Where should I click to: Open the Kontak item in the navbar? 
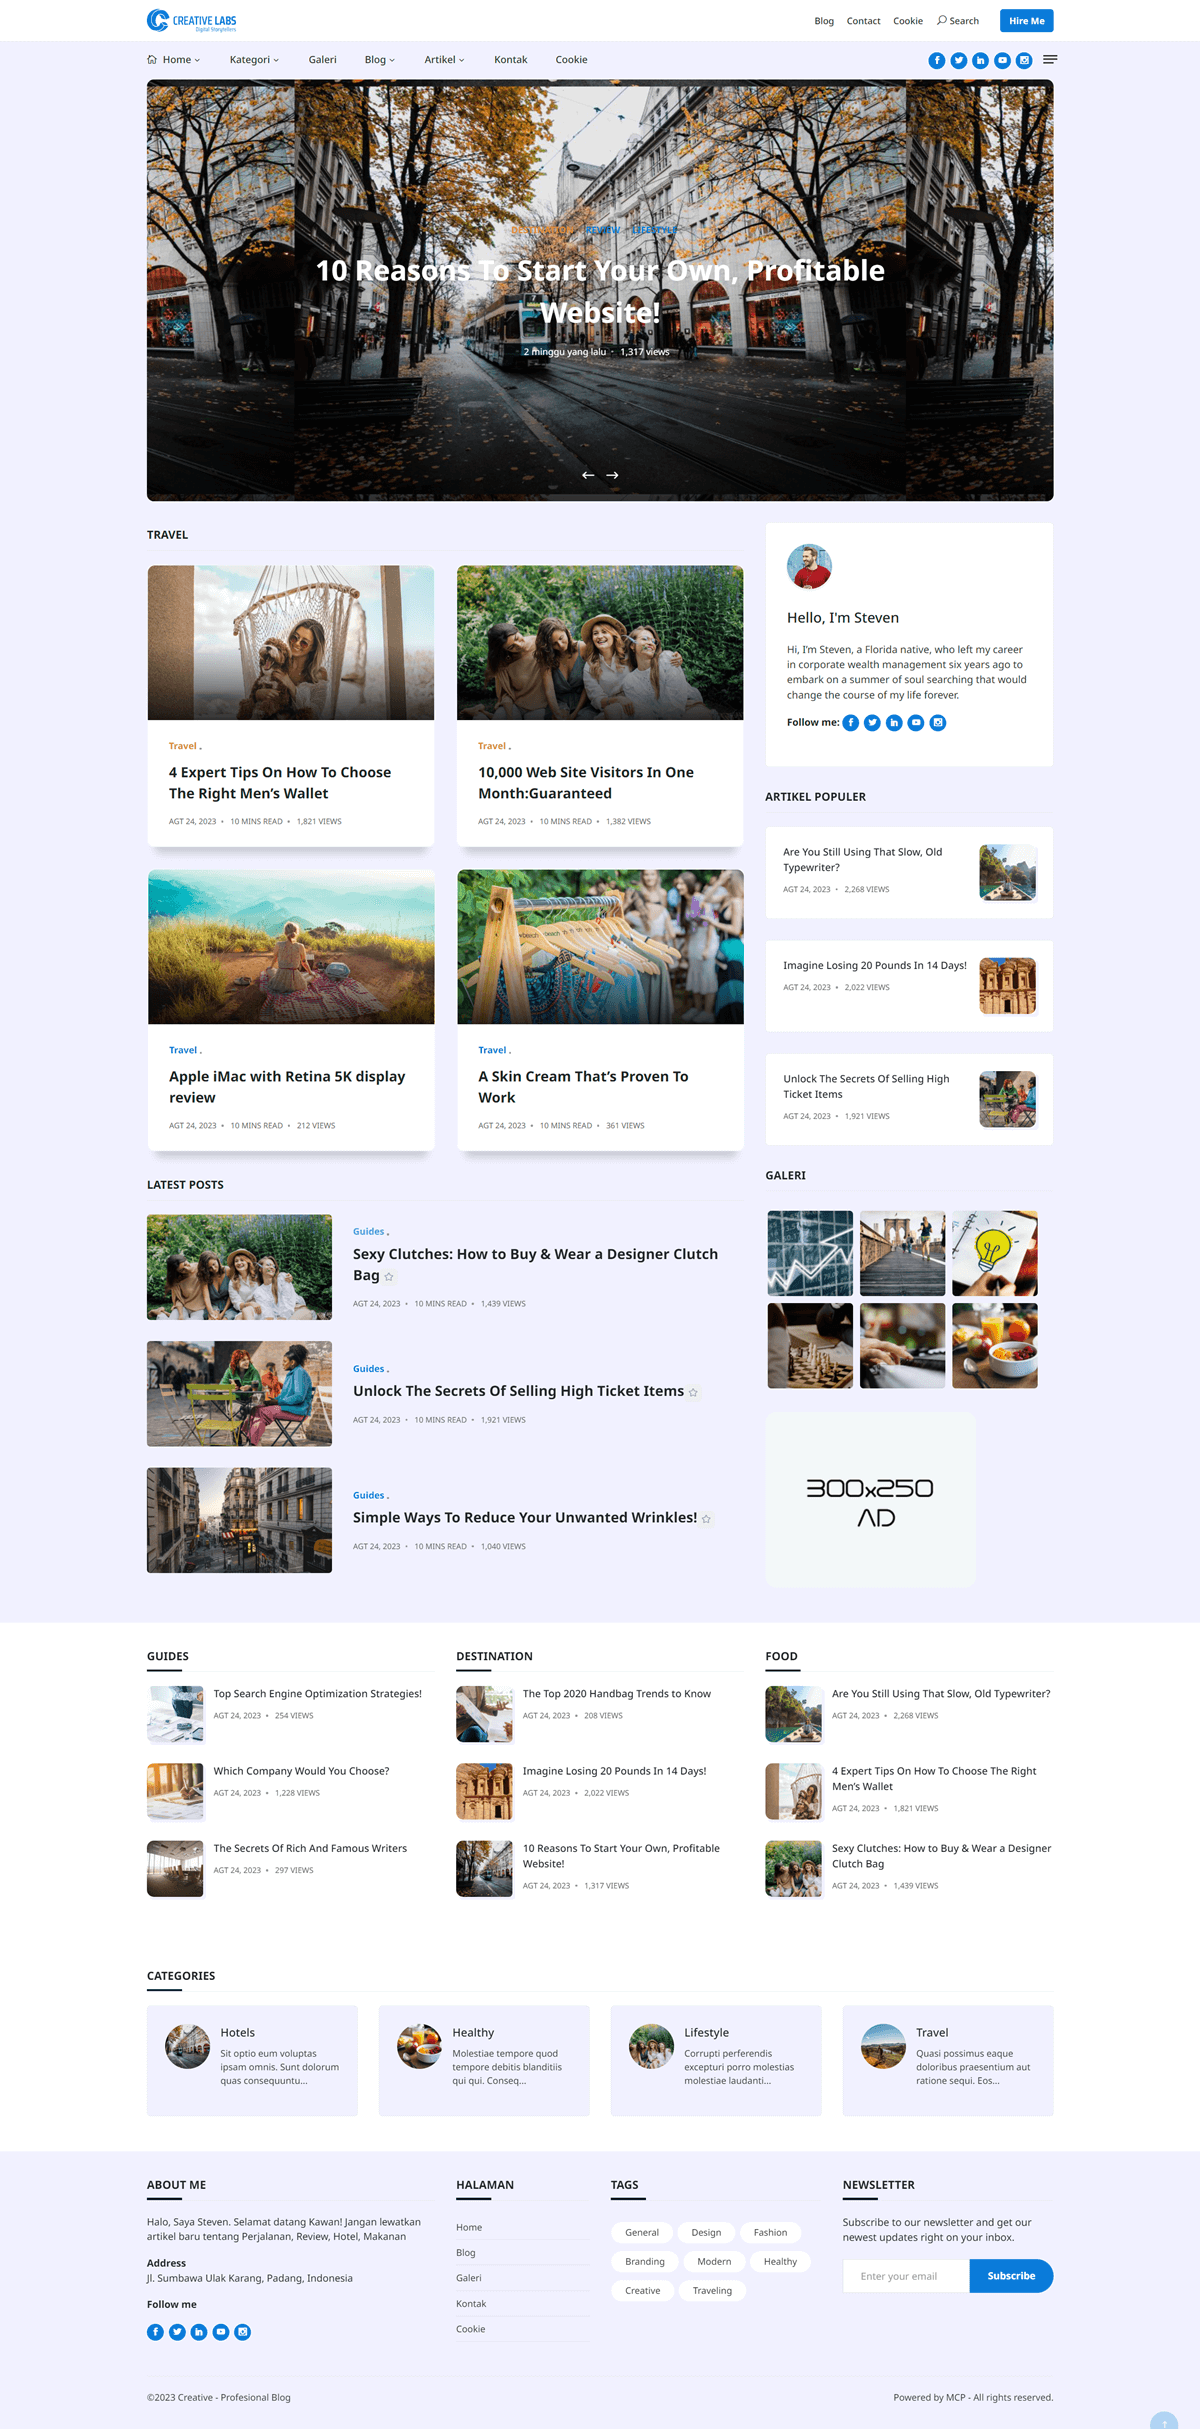pyautogui.click(x=510, y=60)
